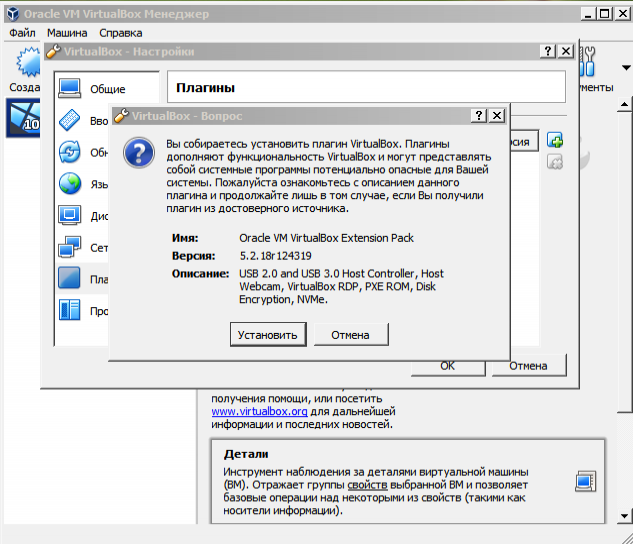The image size is (633, 544).
Task: Click Установить to install the extension pack
Action: [x=268, y=335]
